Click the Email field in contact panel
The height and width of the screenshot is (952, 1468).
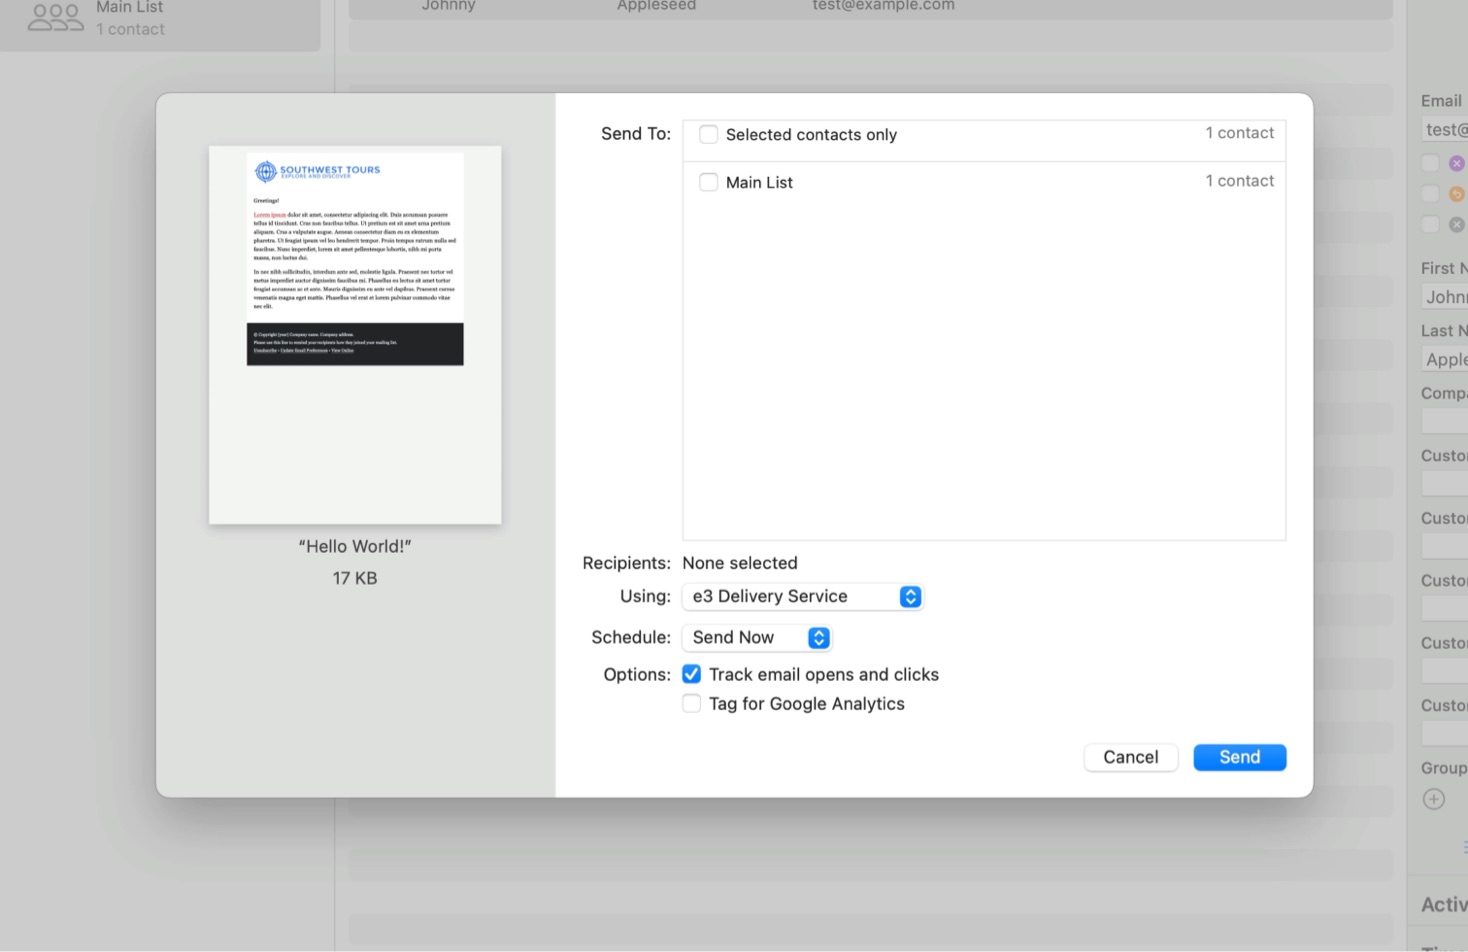pyautogui.click(x=1446, y=130)
